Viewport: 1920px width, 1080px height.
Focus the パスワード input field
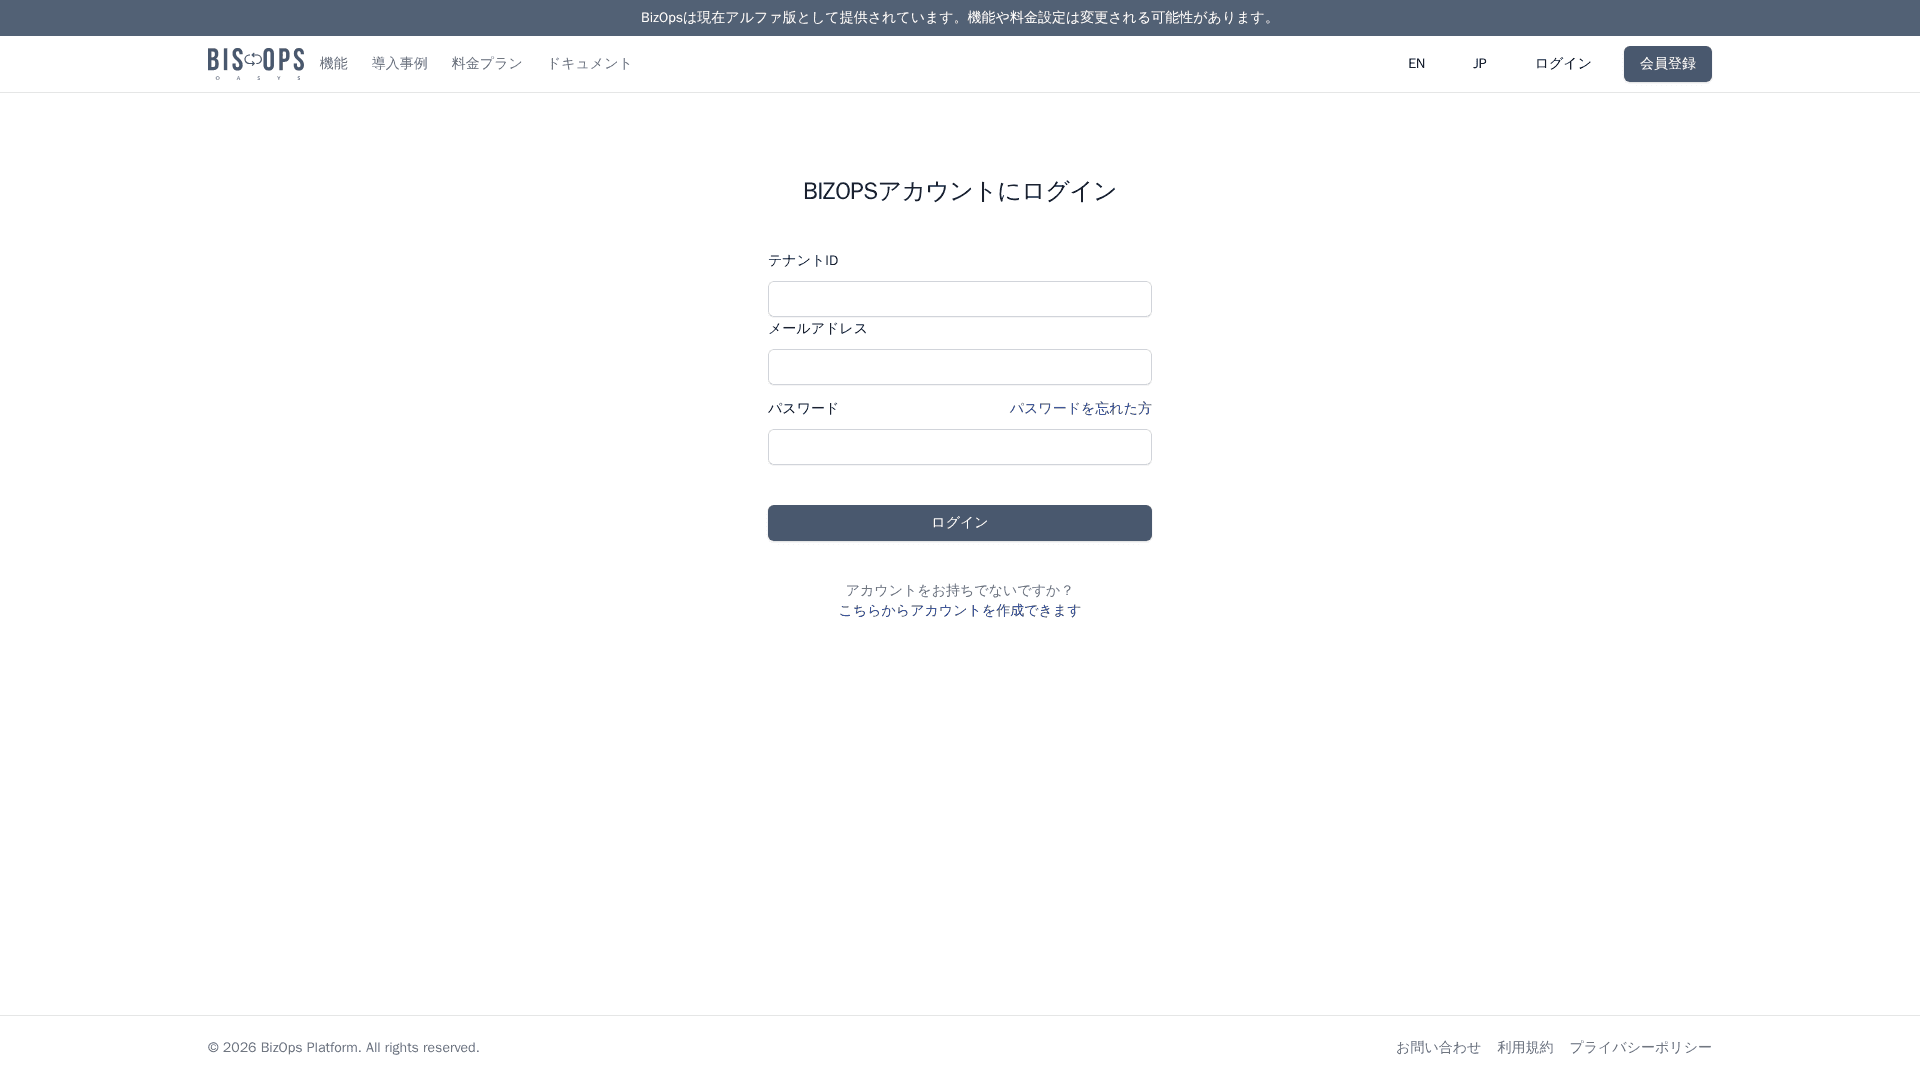[x=960, y=447]
